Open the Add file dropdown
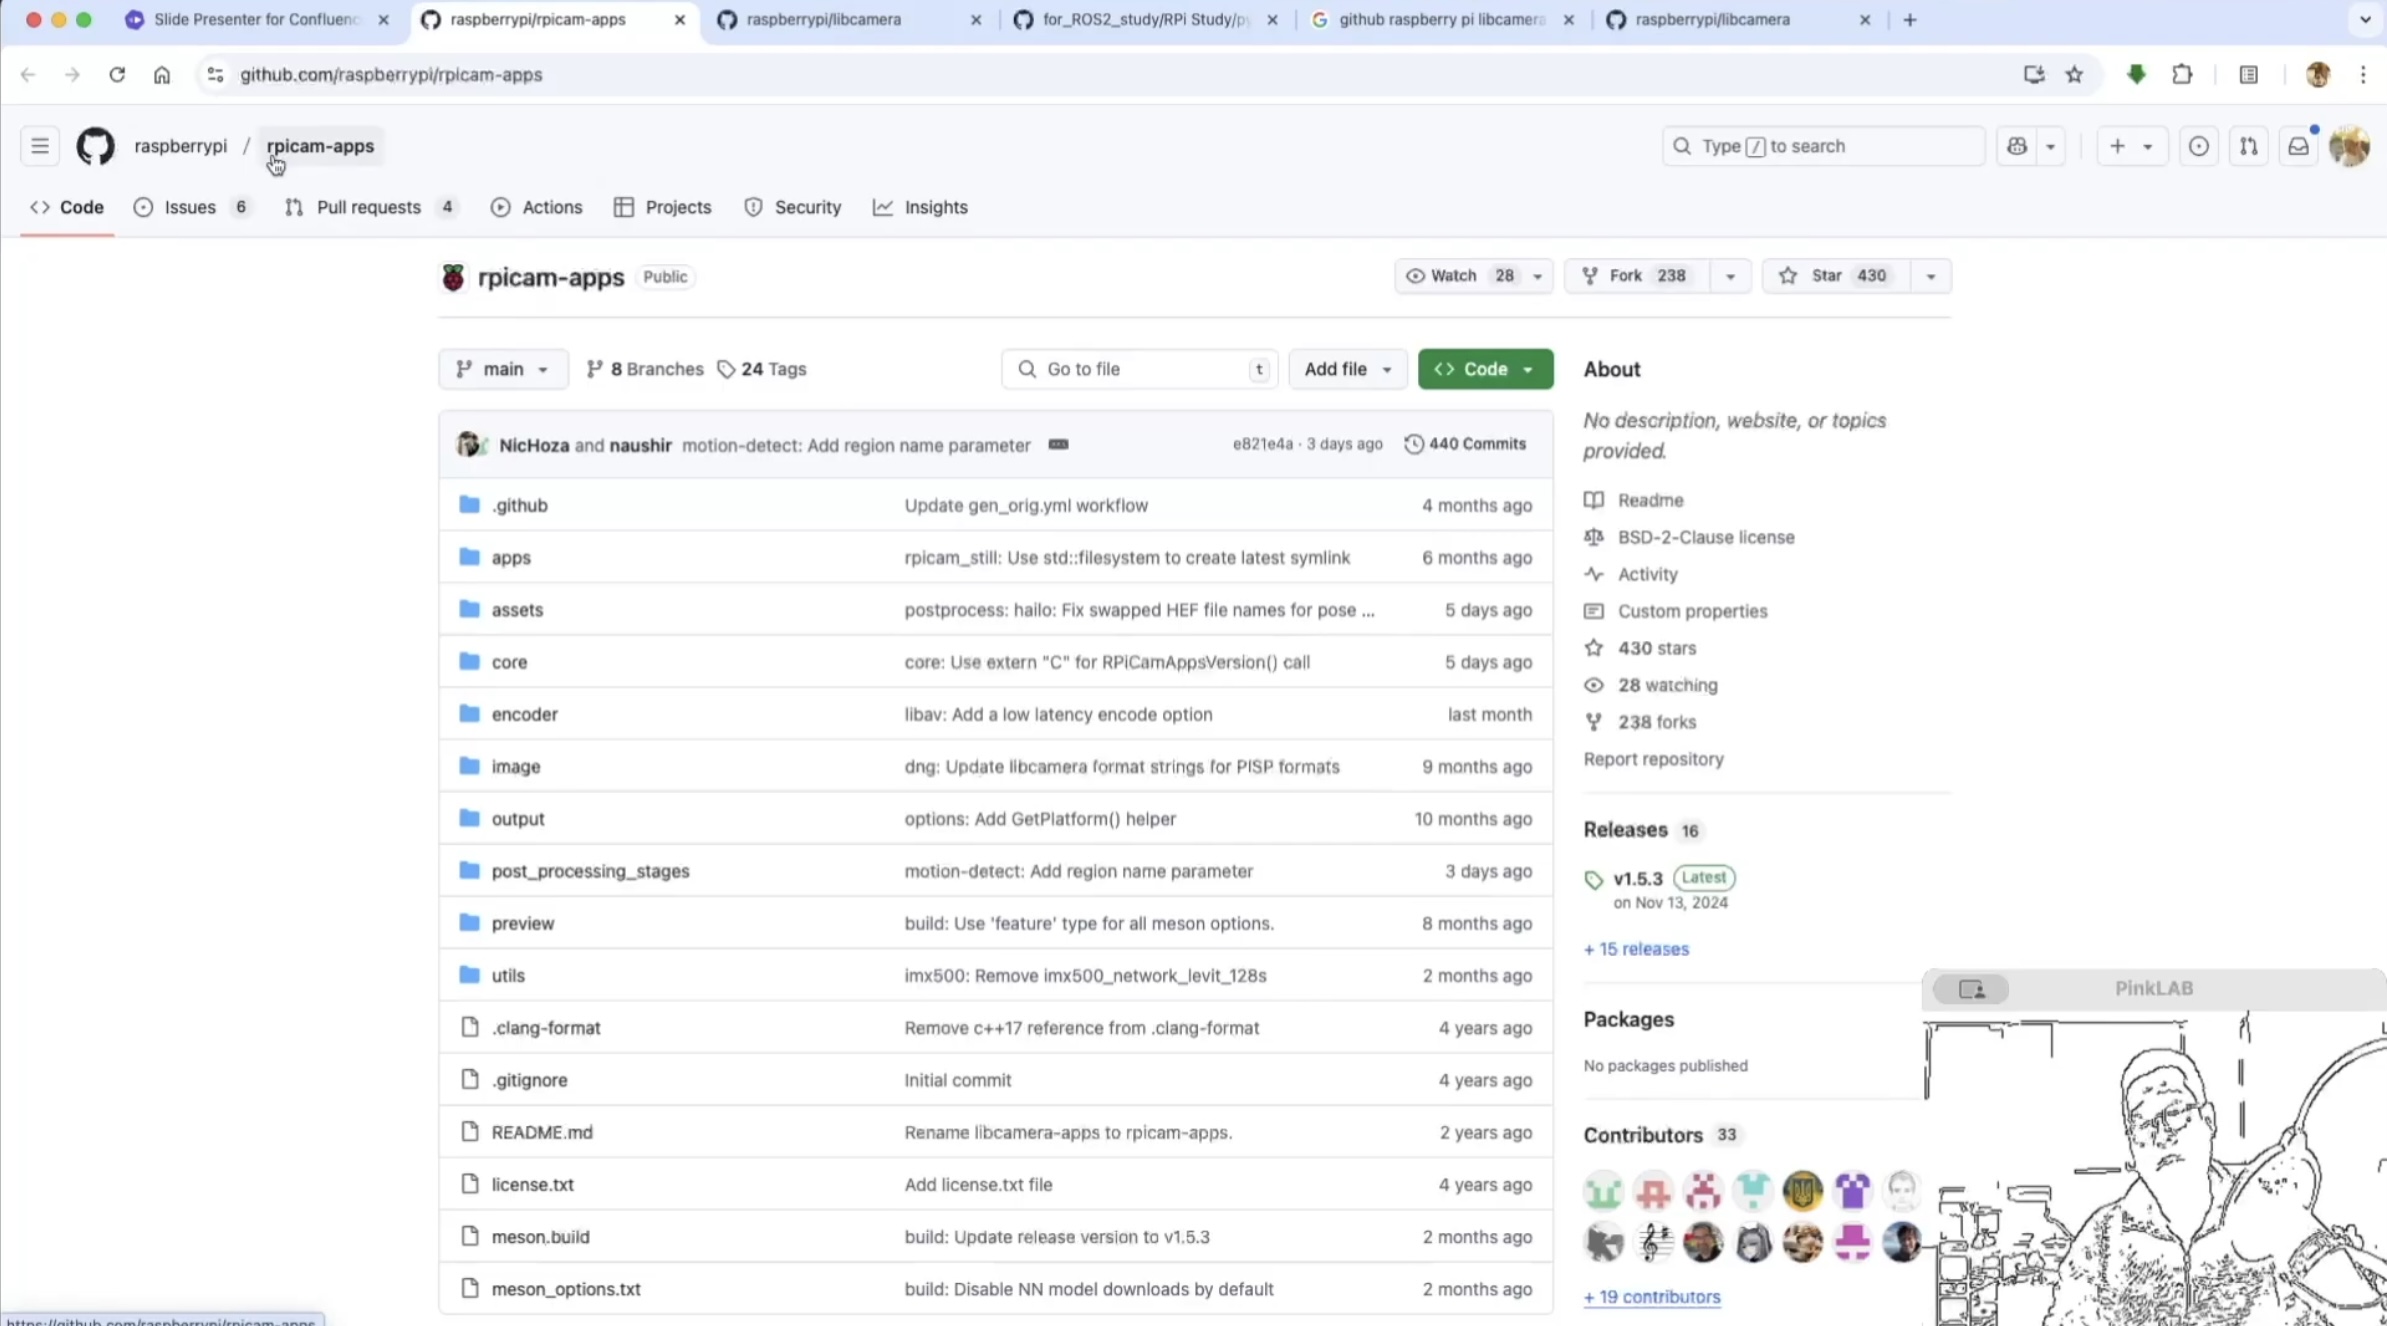2387x1326 pixels. (x=1347, y=369)
